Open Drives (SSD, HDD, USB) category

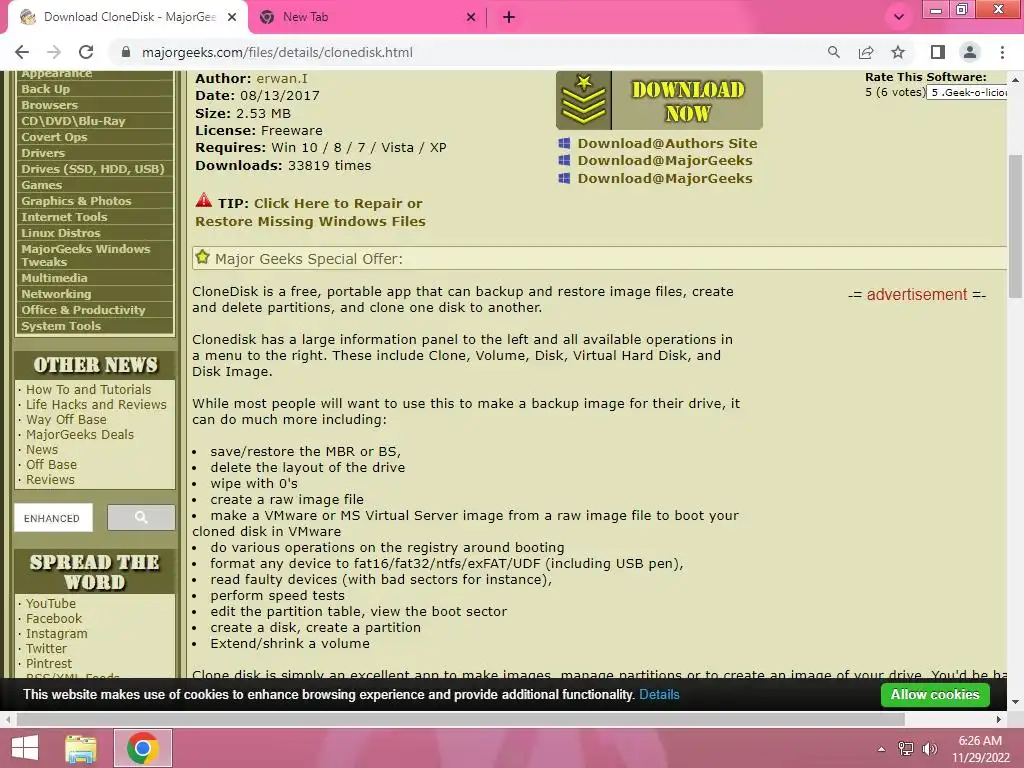[x=95, y=169]
